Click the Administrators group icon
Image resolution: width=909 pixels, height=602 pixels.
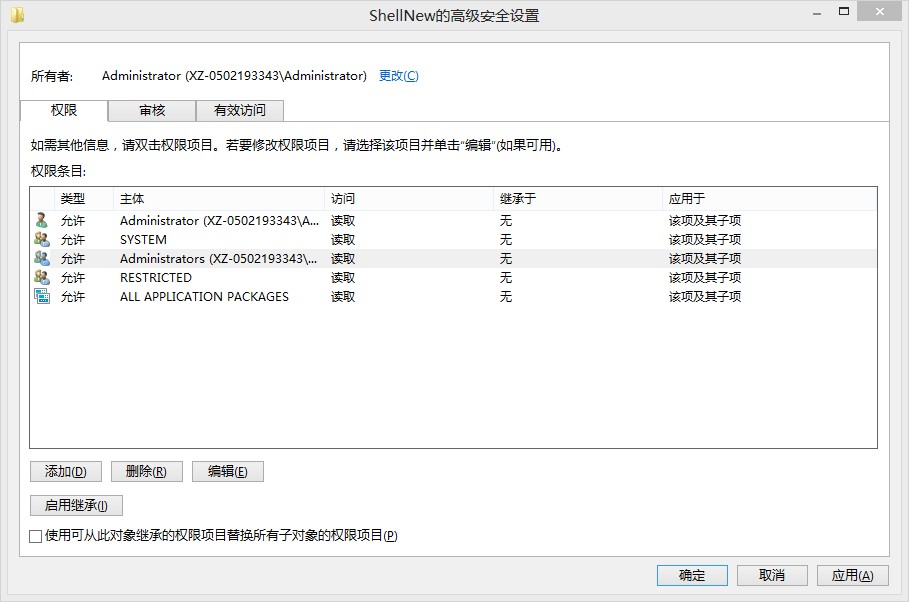[41, 259]
